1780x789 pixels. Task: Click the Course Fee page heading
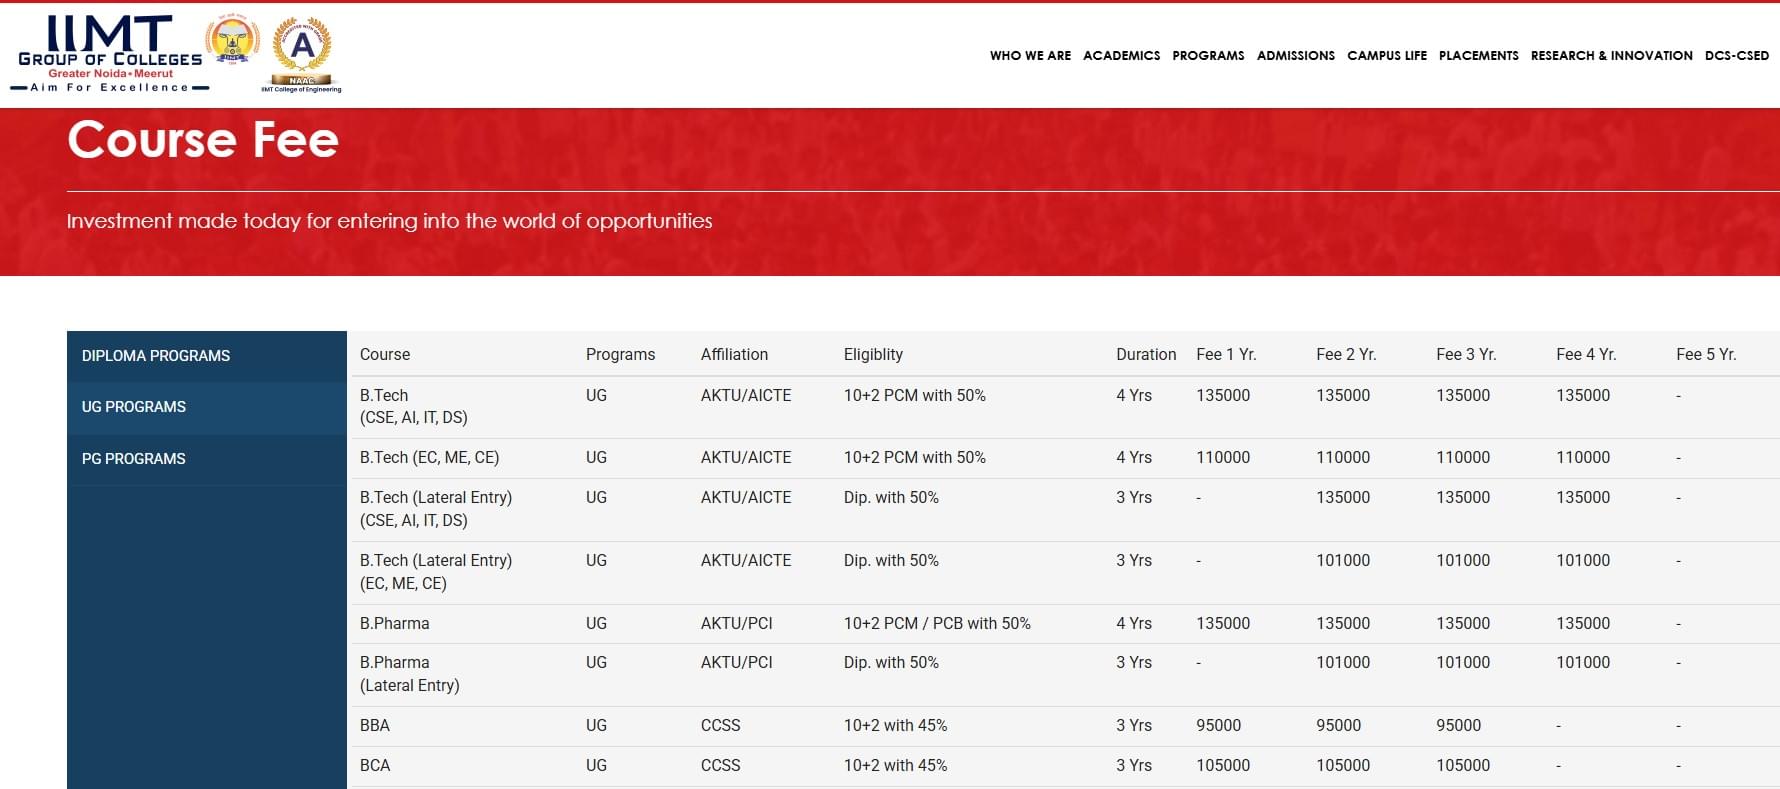pyautogui.click(x=203, y=140)
